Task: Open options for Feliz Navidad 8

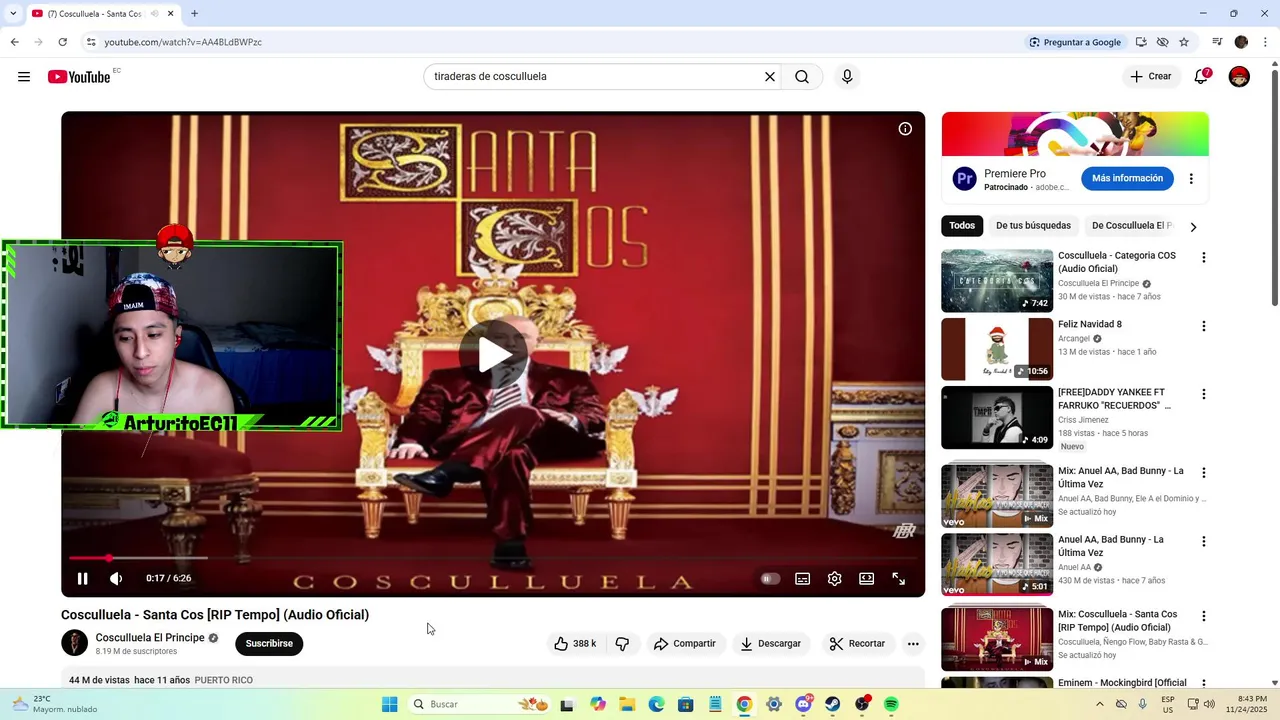Action: pos(1204,326)
